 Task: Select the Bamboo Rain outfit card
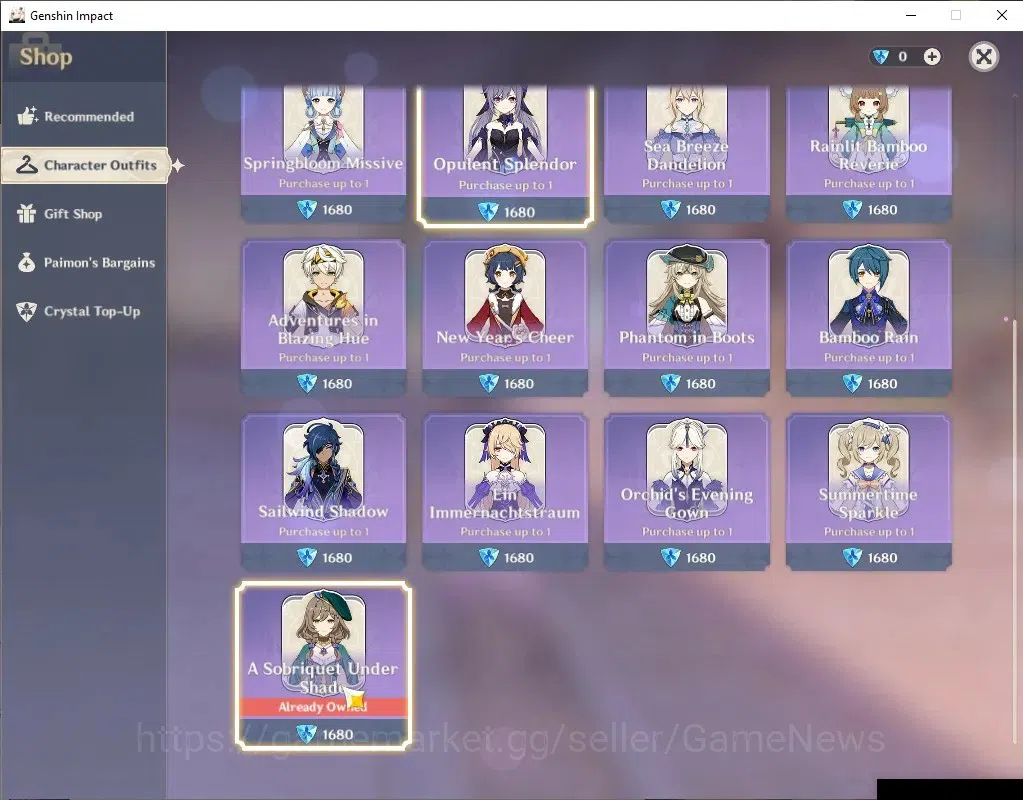868,318
